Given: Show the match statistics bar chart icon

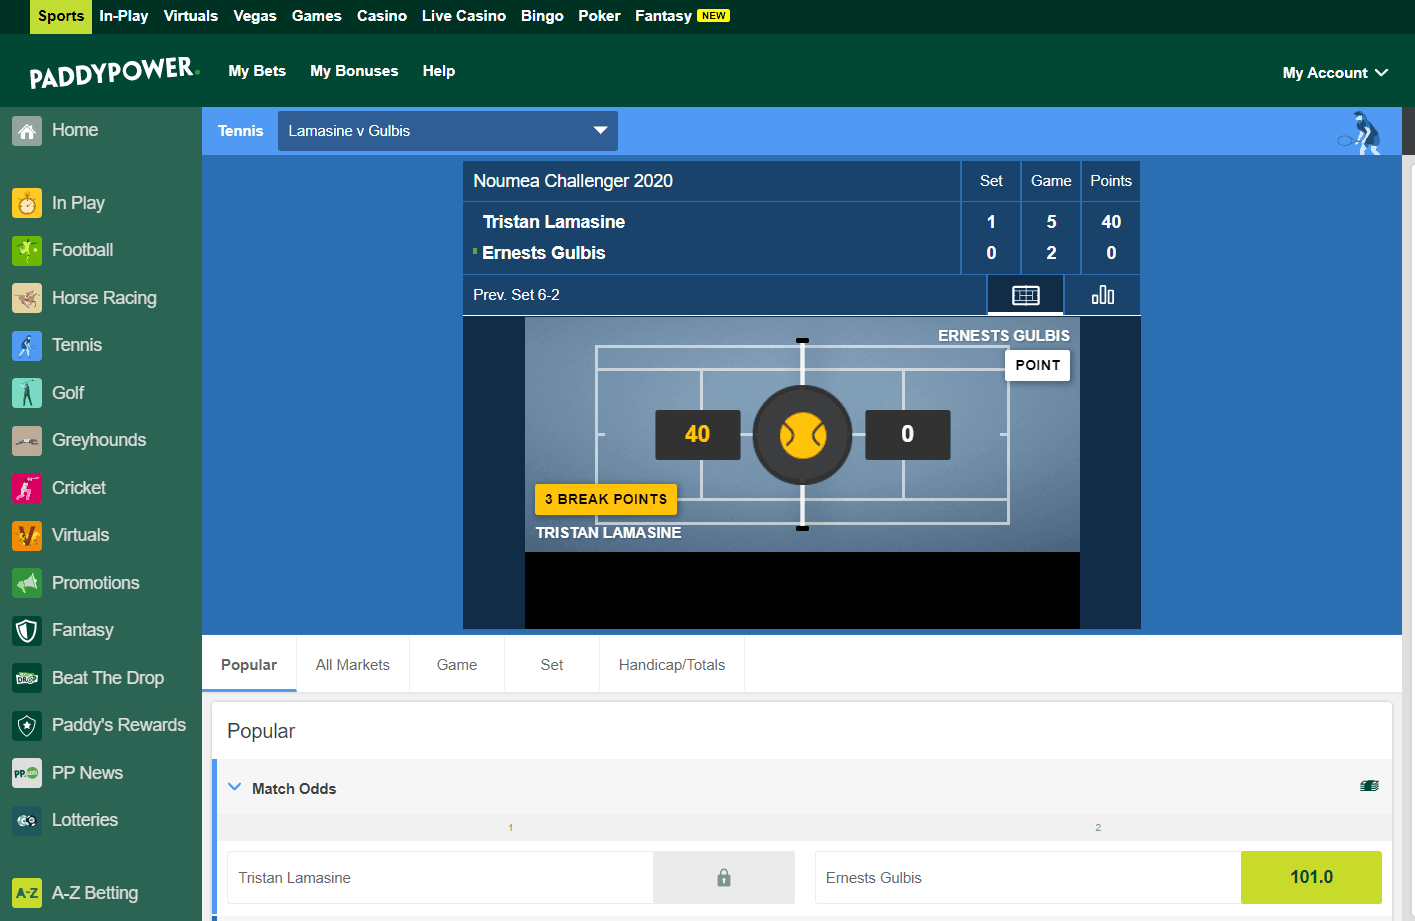Looking at the screenshot, I should pyautogui.click(x=1102, y=295).
